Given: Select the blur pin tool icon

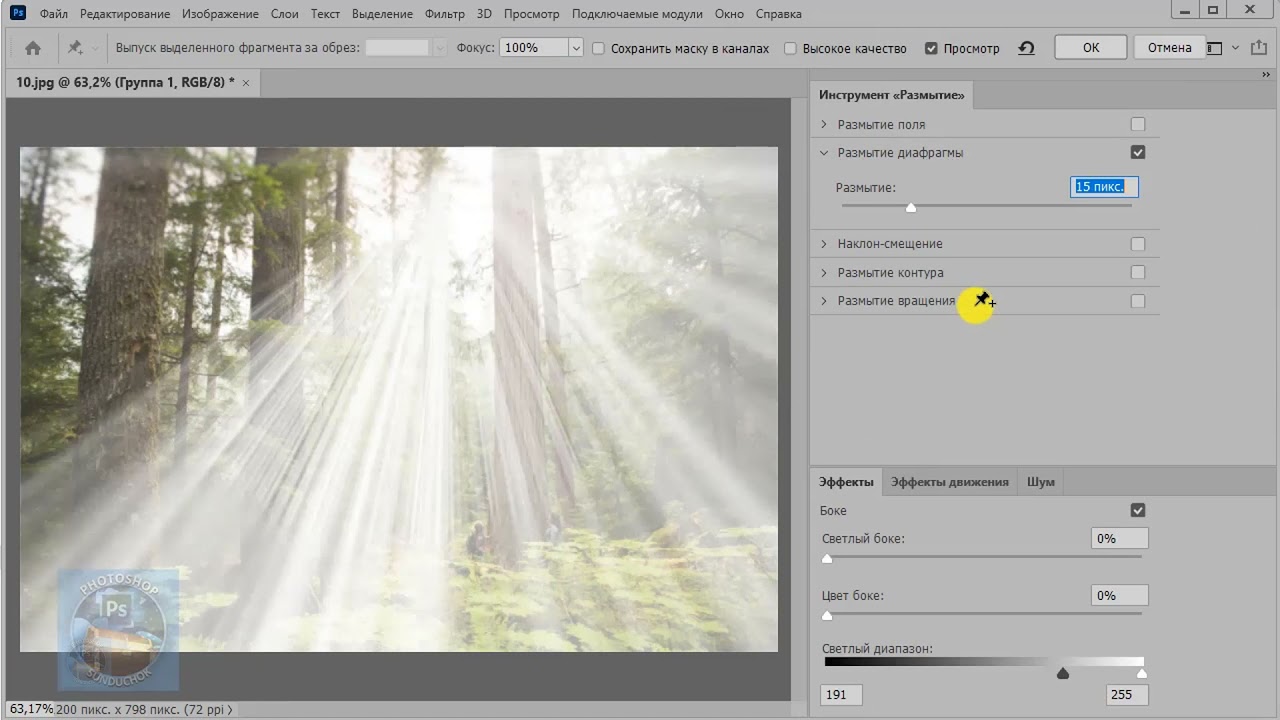Looking at the screenshot, I should [x=75, y=48].
